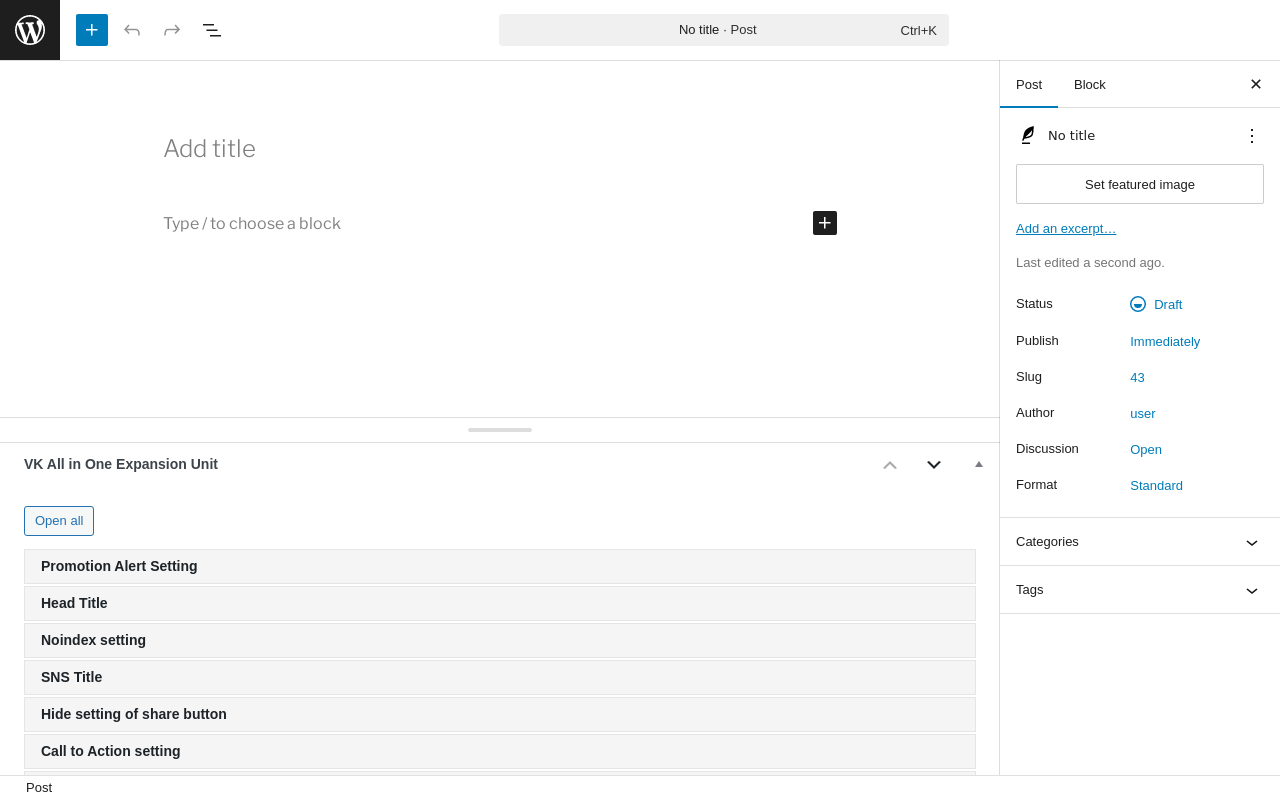This screenshot has height=800, width=1280.
Task: Expand the Categories panel
Action: [x=1140, y=542]
